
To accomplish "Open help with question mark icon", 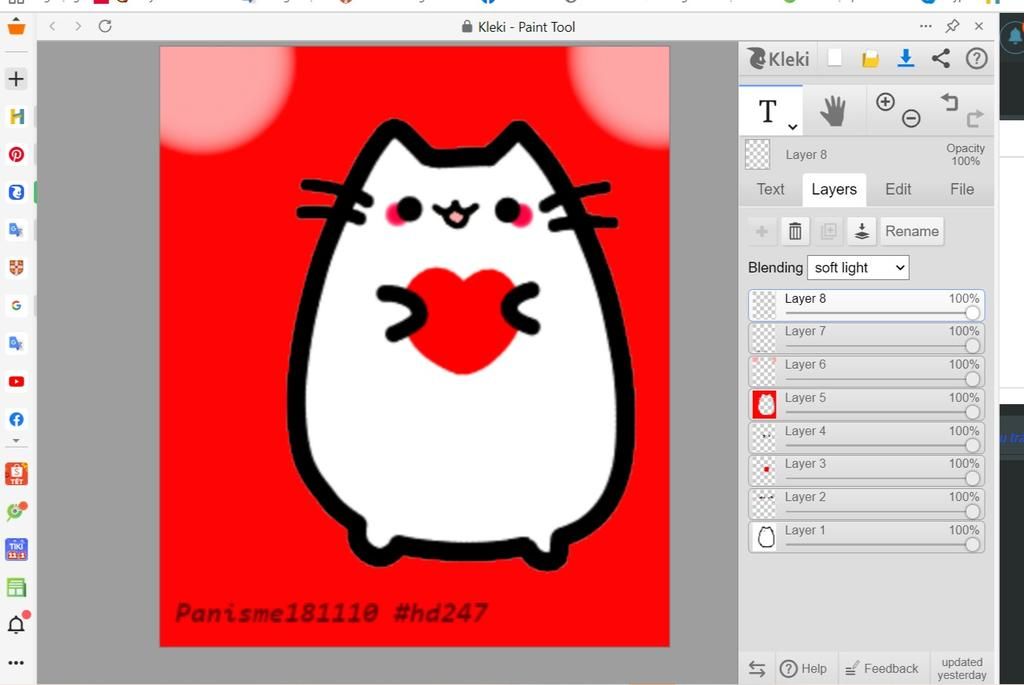I will (976, 59).
